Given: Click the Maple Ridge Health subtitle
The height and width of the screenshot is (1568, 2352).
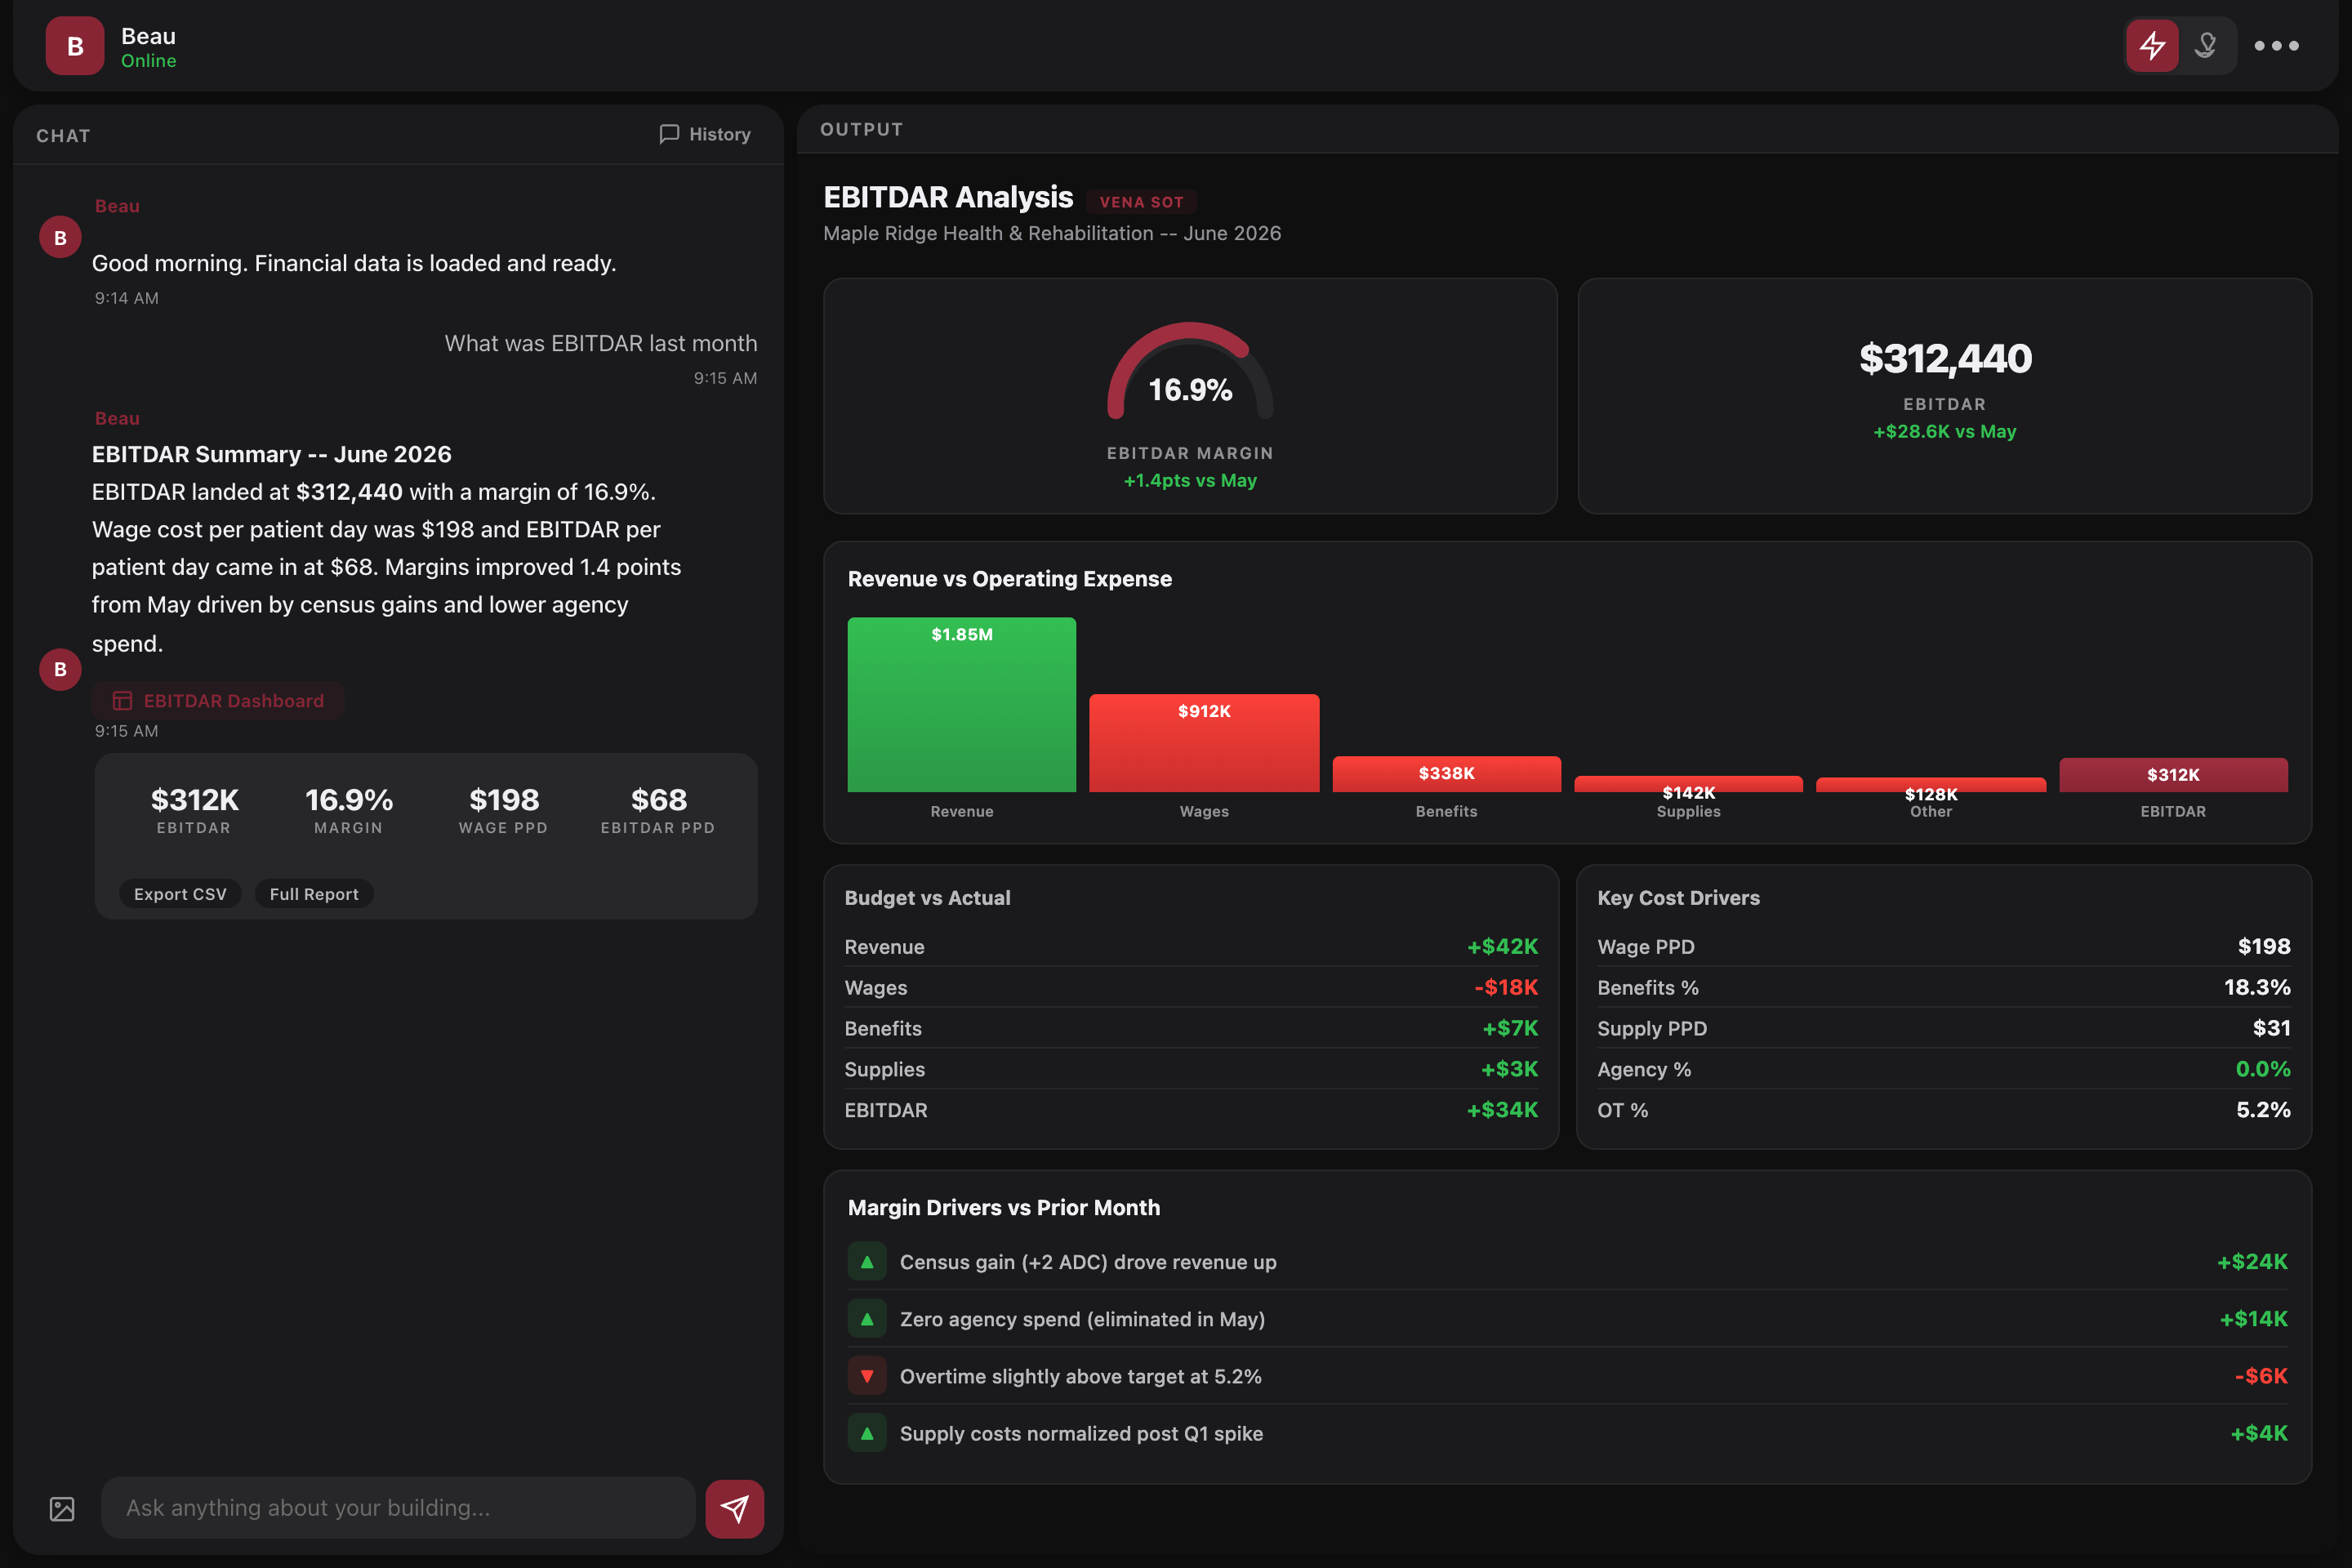Looking at the screenshot, I should 1052,233.
